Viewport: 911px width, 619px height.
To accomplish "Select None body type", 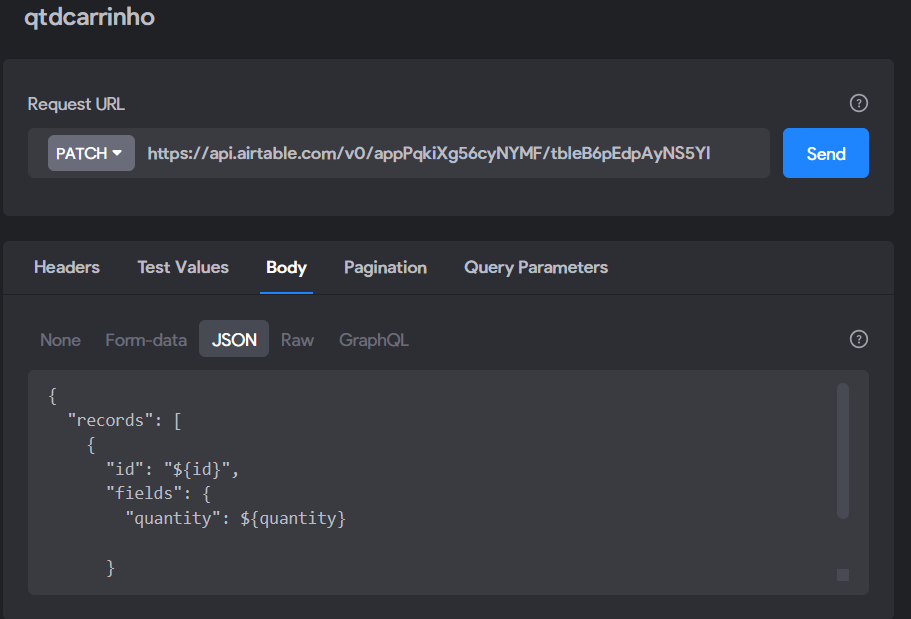I will (x=60, y=340).
